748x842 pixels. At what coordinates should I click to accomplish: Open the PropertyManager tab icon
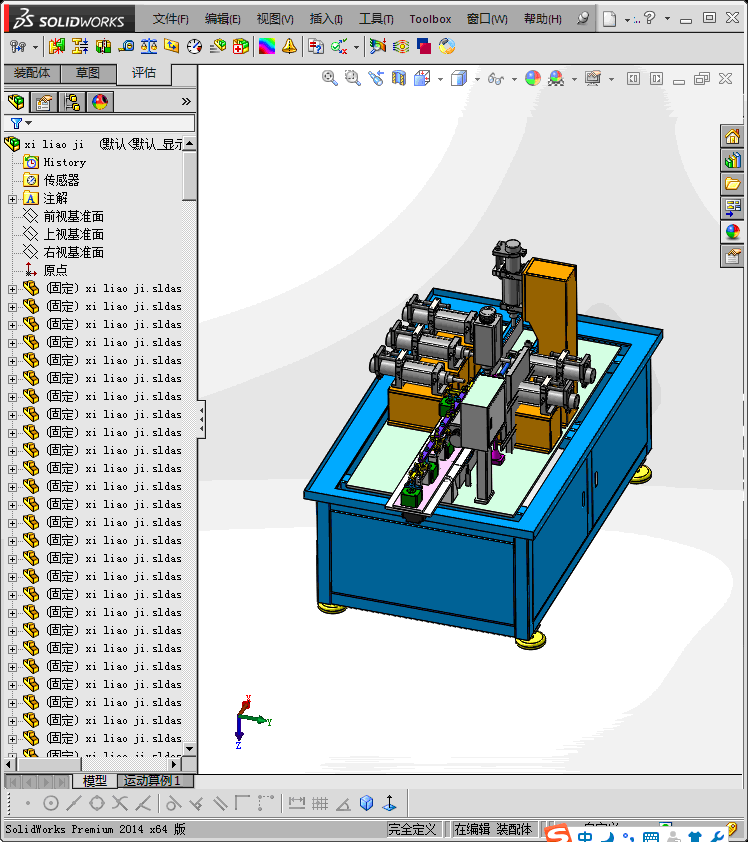coord(44,101)
